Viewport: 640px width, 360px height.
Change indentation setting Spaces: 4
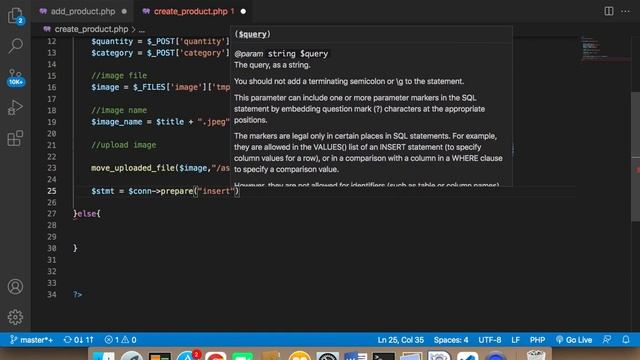451,340
